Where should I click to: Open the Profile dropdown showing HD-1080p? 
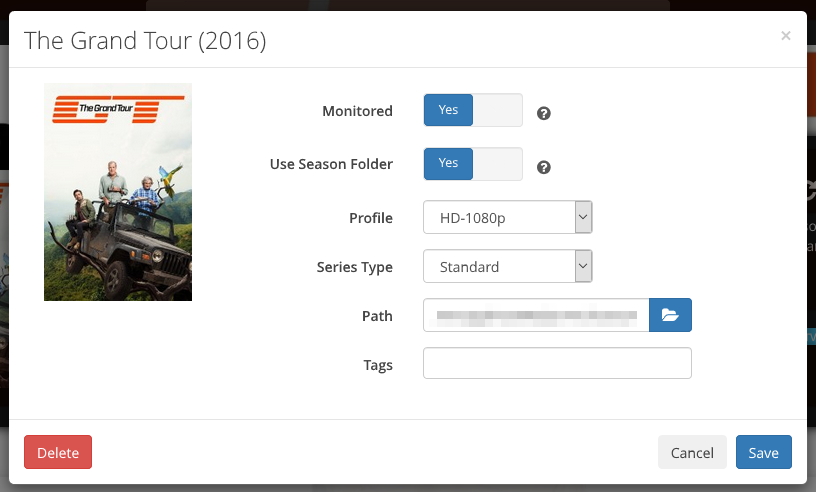507,217
